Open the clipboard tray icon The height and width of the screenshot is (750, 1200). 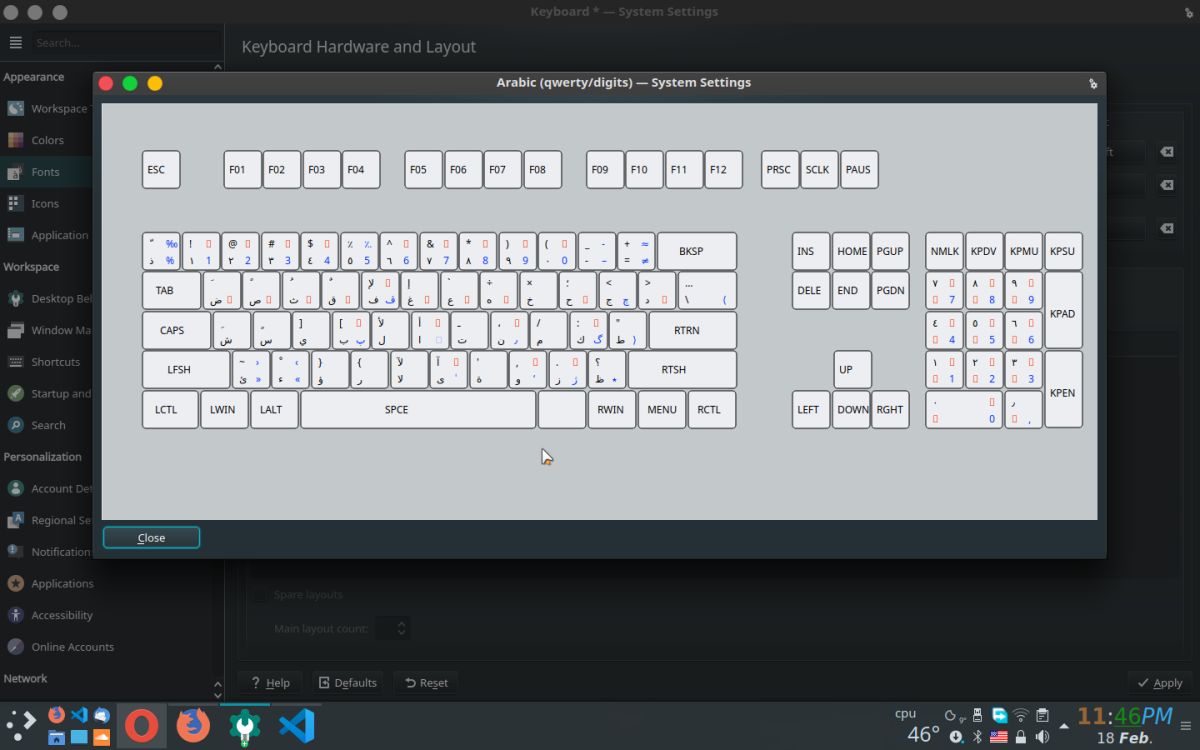click(x=1042, y=715)
